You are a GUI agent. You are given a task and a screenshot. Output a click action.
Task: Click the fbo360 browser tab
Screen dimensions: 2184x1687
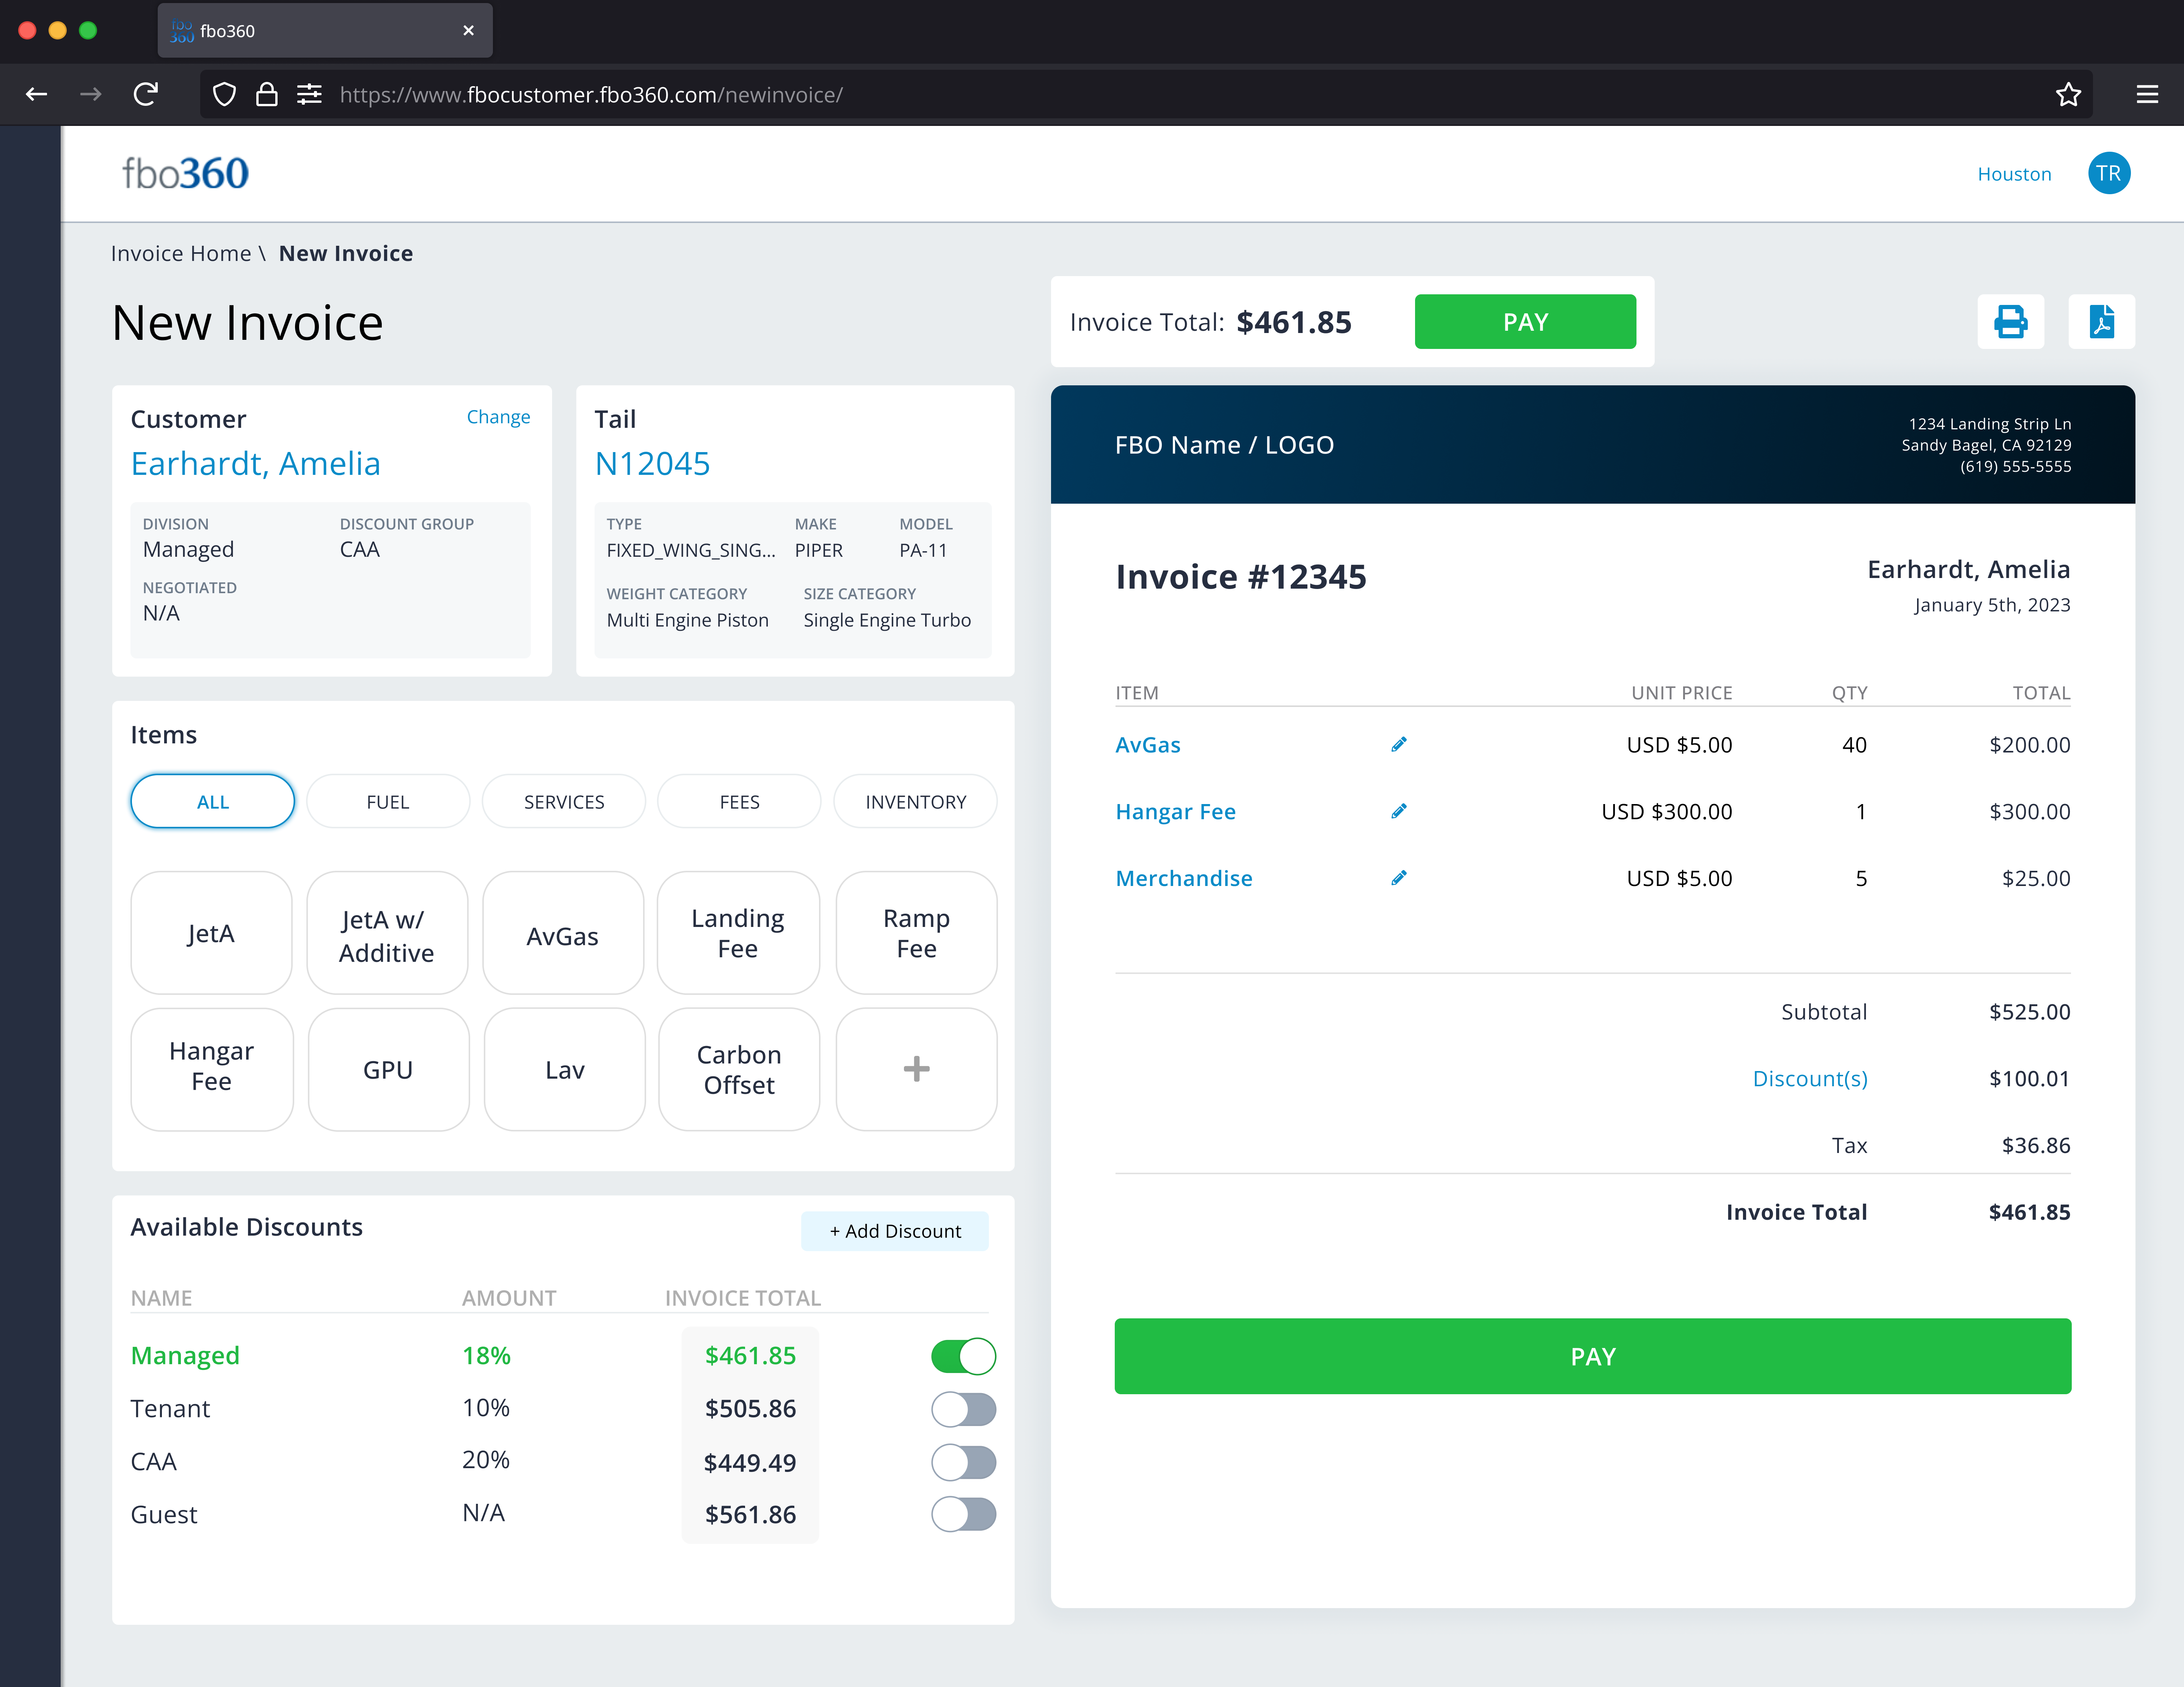click(325, 31)
